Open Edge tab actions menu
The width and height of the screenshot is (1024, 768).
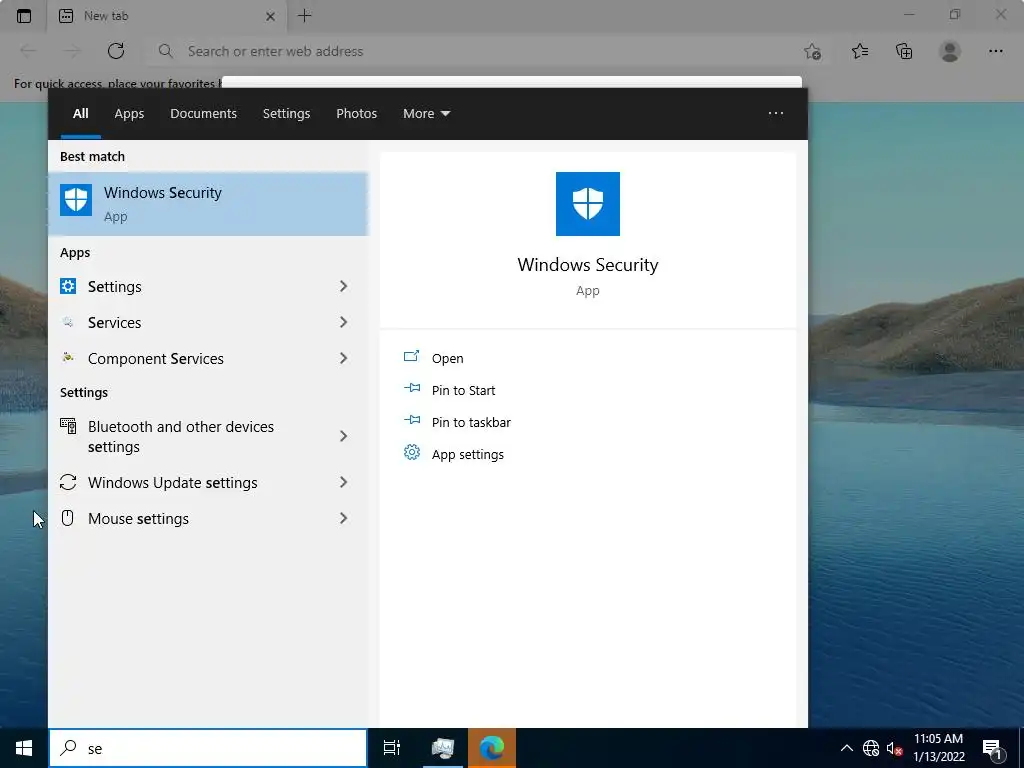point(24,16)
